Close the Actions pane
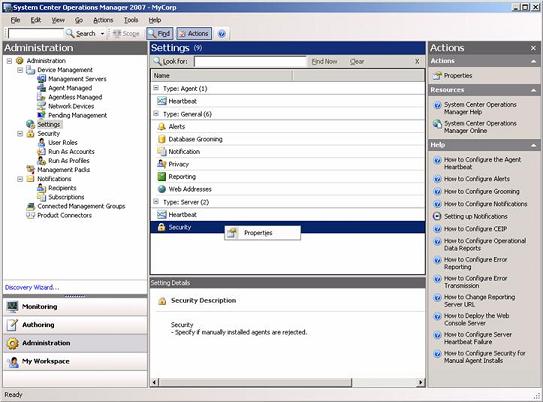This screenshot has width=543, height=402. [533, 48]
